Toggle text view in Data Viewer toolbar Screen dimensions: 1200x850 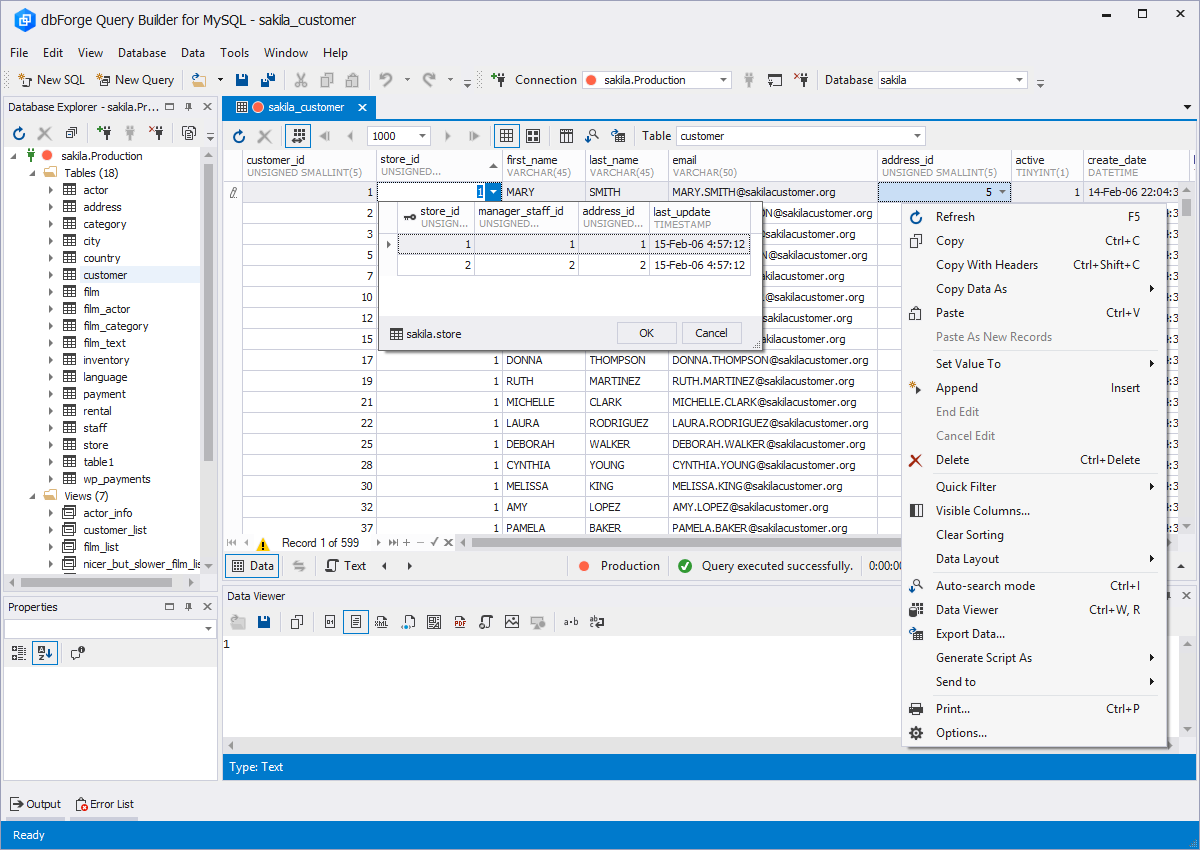coord(356,622)
